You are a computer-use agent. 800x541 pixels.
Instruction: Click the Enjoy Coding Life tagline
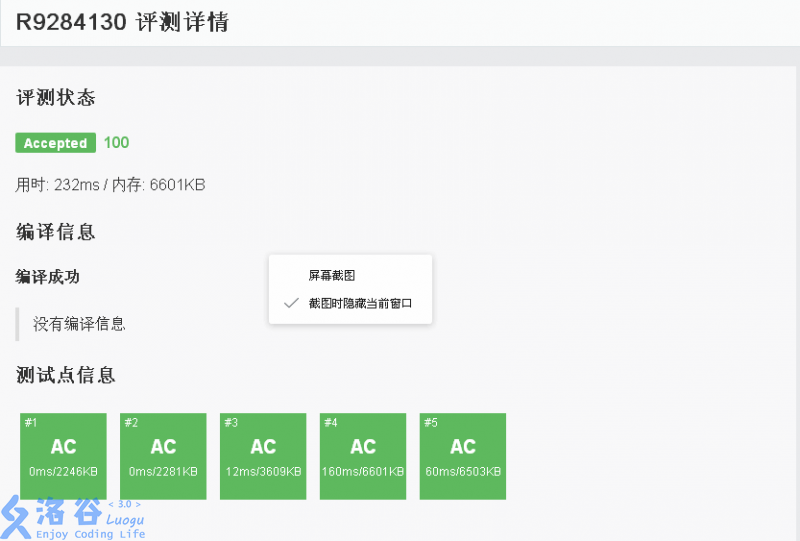point(90,534)
